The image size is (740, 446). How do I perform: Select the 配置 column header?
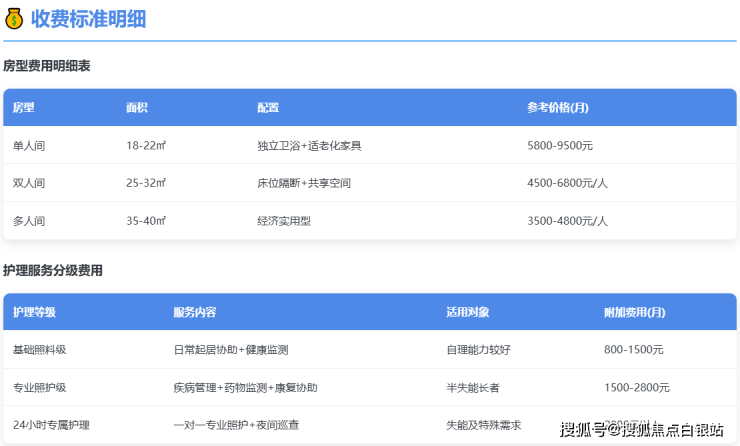click(268, 108)
